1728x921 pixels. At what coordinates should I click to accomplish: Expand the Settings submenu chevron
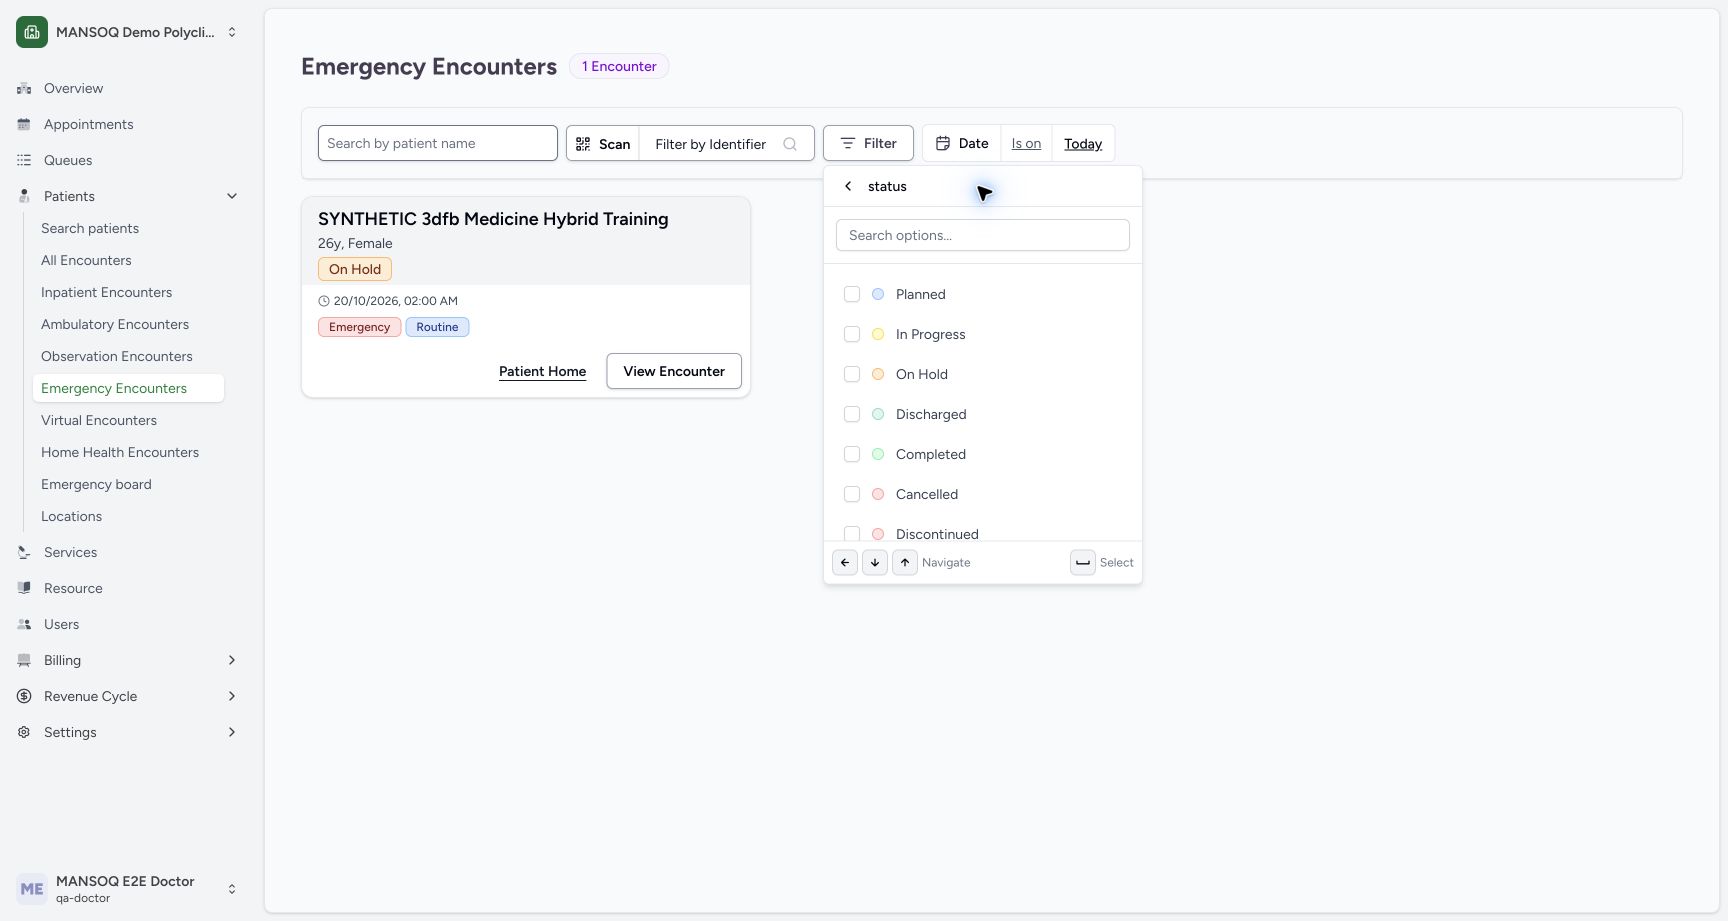[x=232, y=732]
